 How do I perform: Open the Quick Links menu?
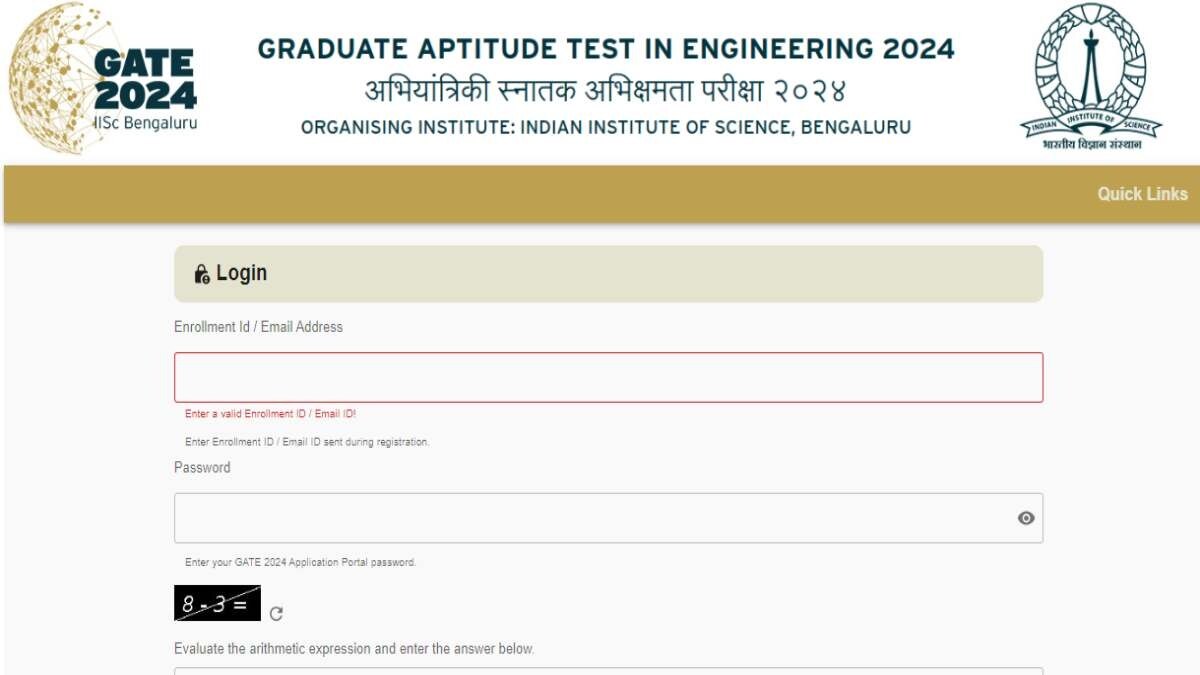(x=1142, y=194)
